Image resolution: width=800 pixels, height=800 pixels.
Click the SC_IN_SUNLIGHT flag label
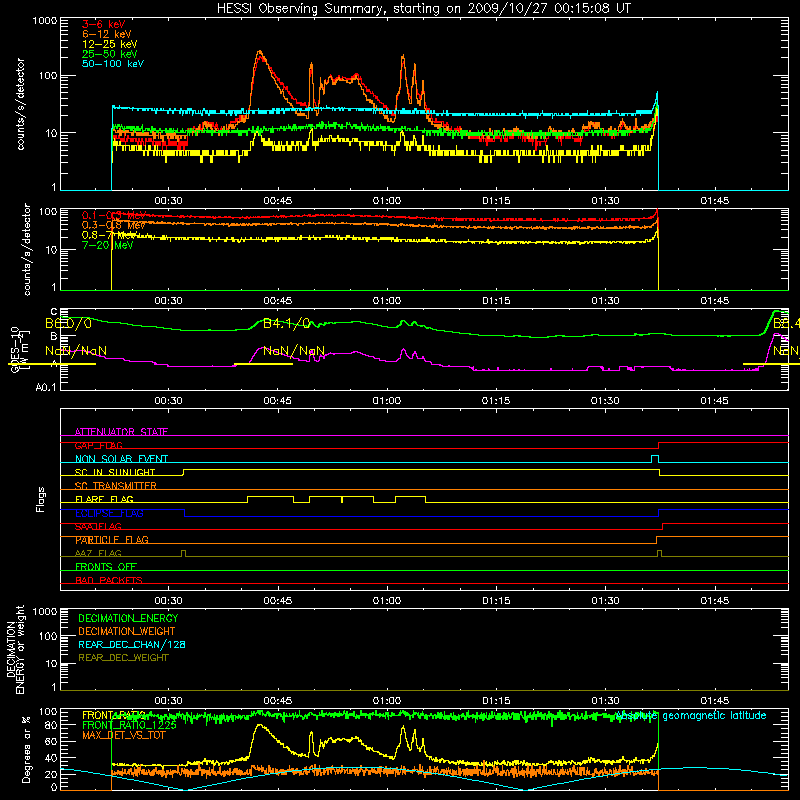coord(115,472)
